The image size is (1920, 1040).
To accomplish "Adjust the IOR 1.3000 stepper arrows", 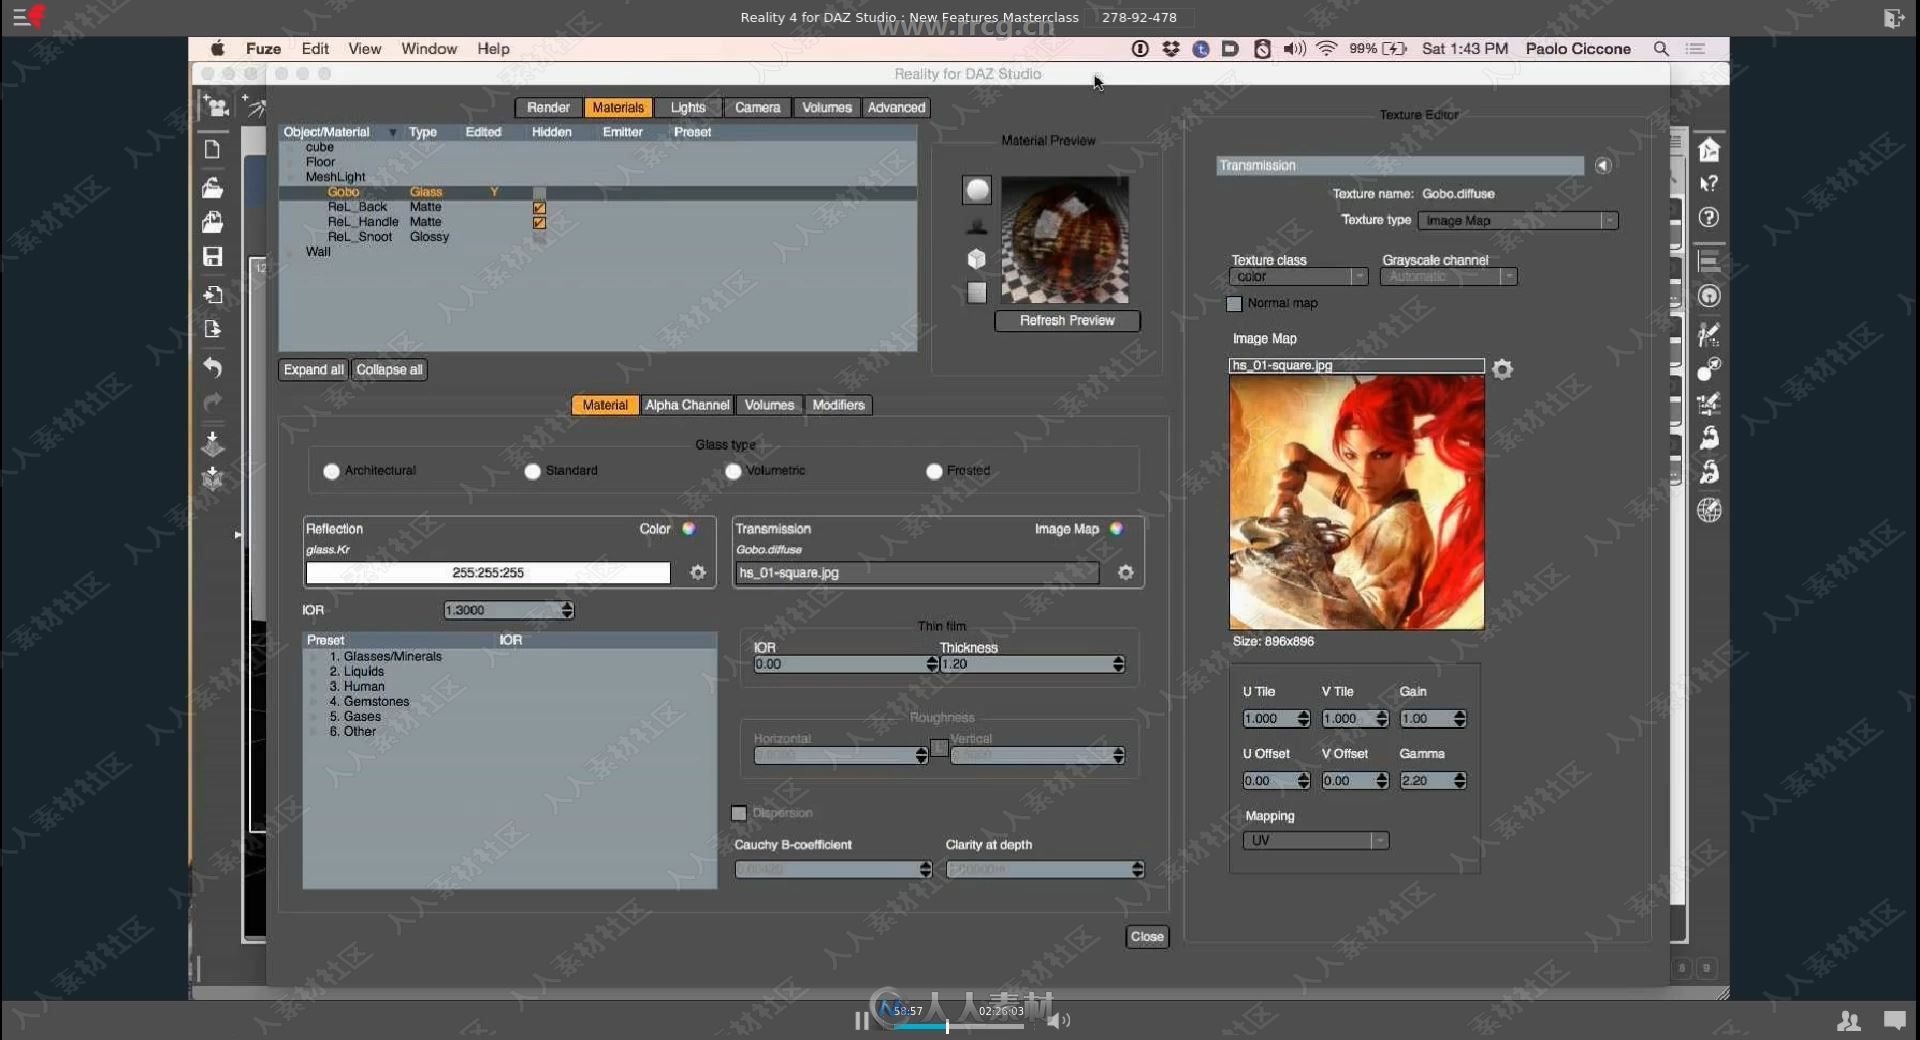I will tap(567, 610).
